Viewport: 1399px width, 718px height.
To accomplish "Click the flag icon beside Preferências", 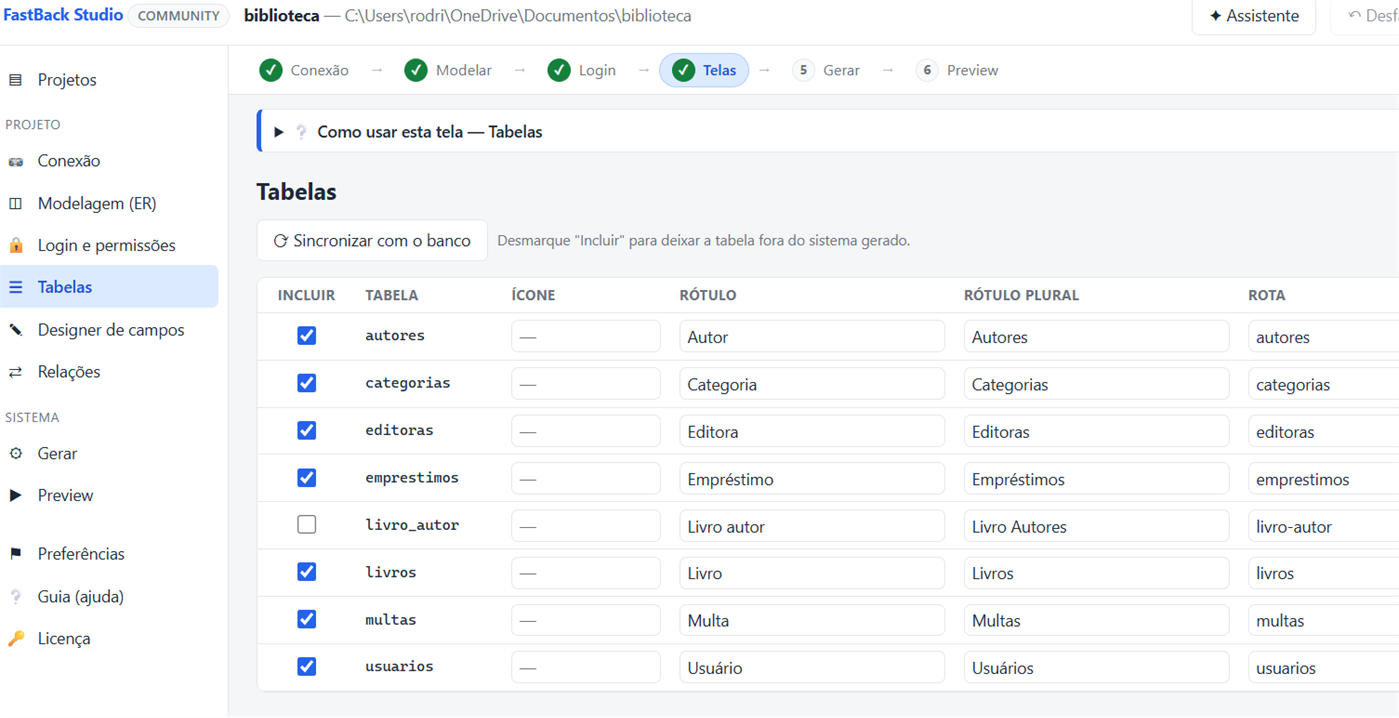I will coord(15,554).
